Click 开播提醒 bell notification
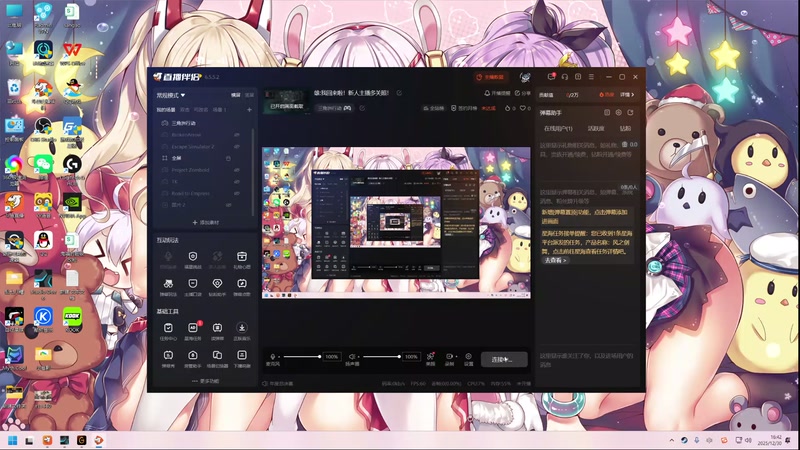Viewport: 800px width, 450px height. (x=497, y=93)
